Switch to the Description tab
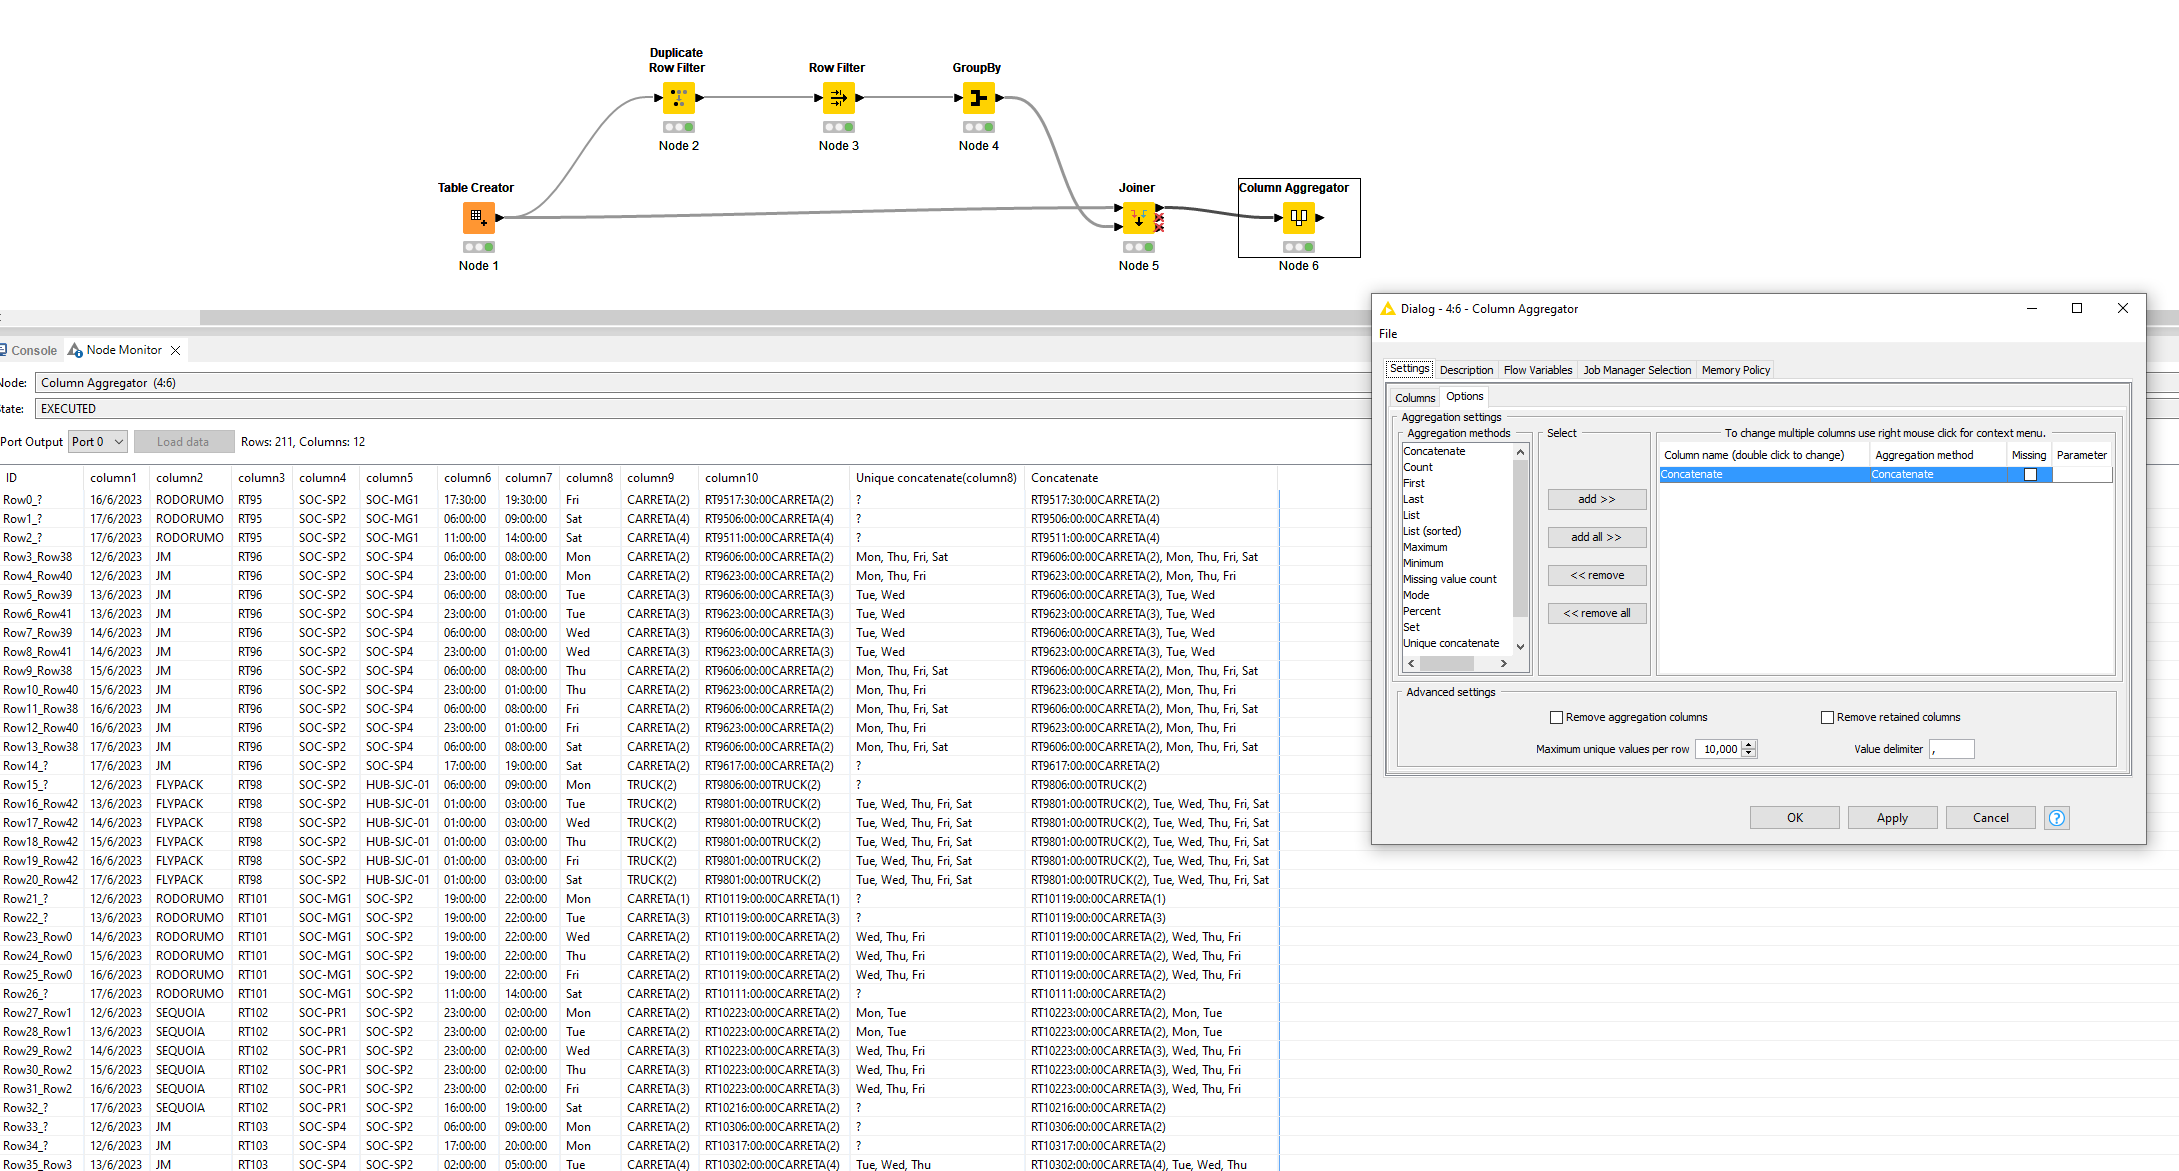 1466,370
